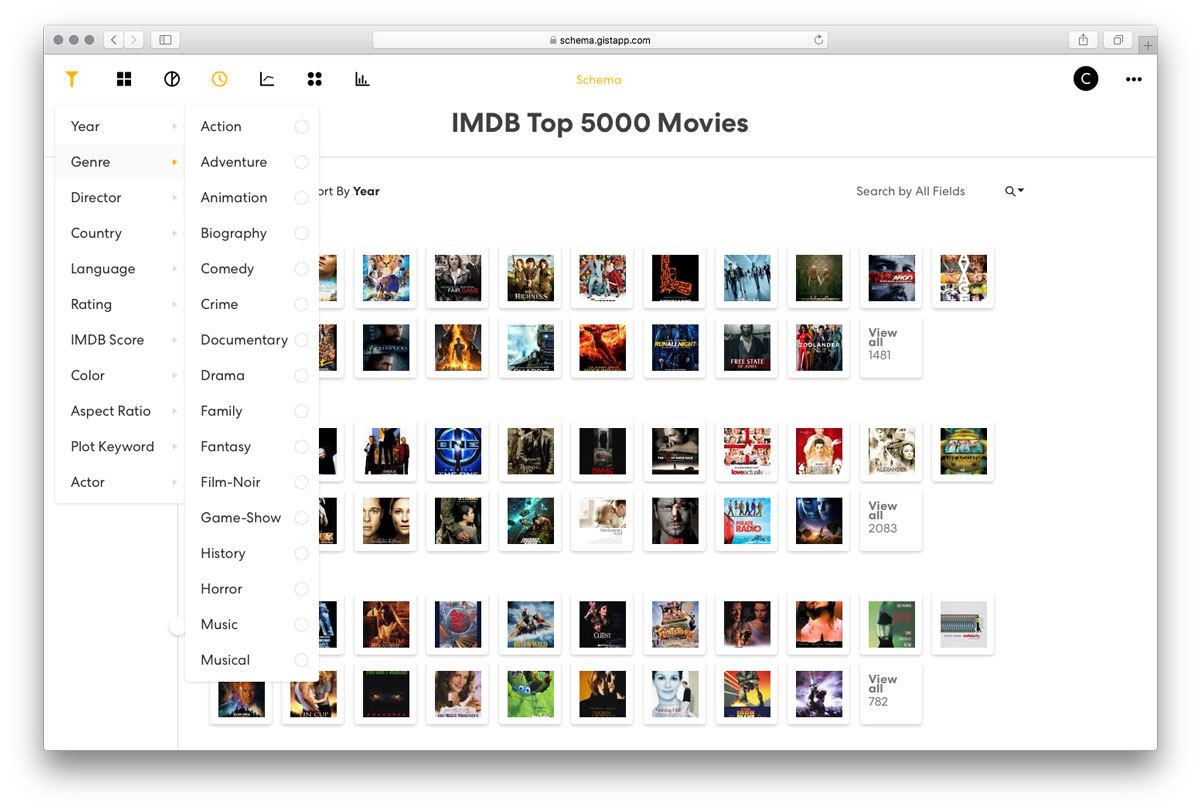Select the Crime genre radio button
Screen dimensions: 1200x812
click(x=301, y=304)
